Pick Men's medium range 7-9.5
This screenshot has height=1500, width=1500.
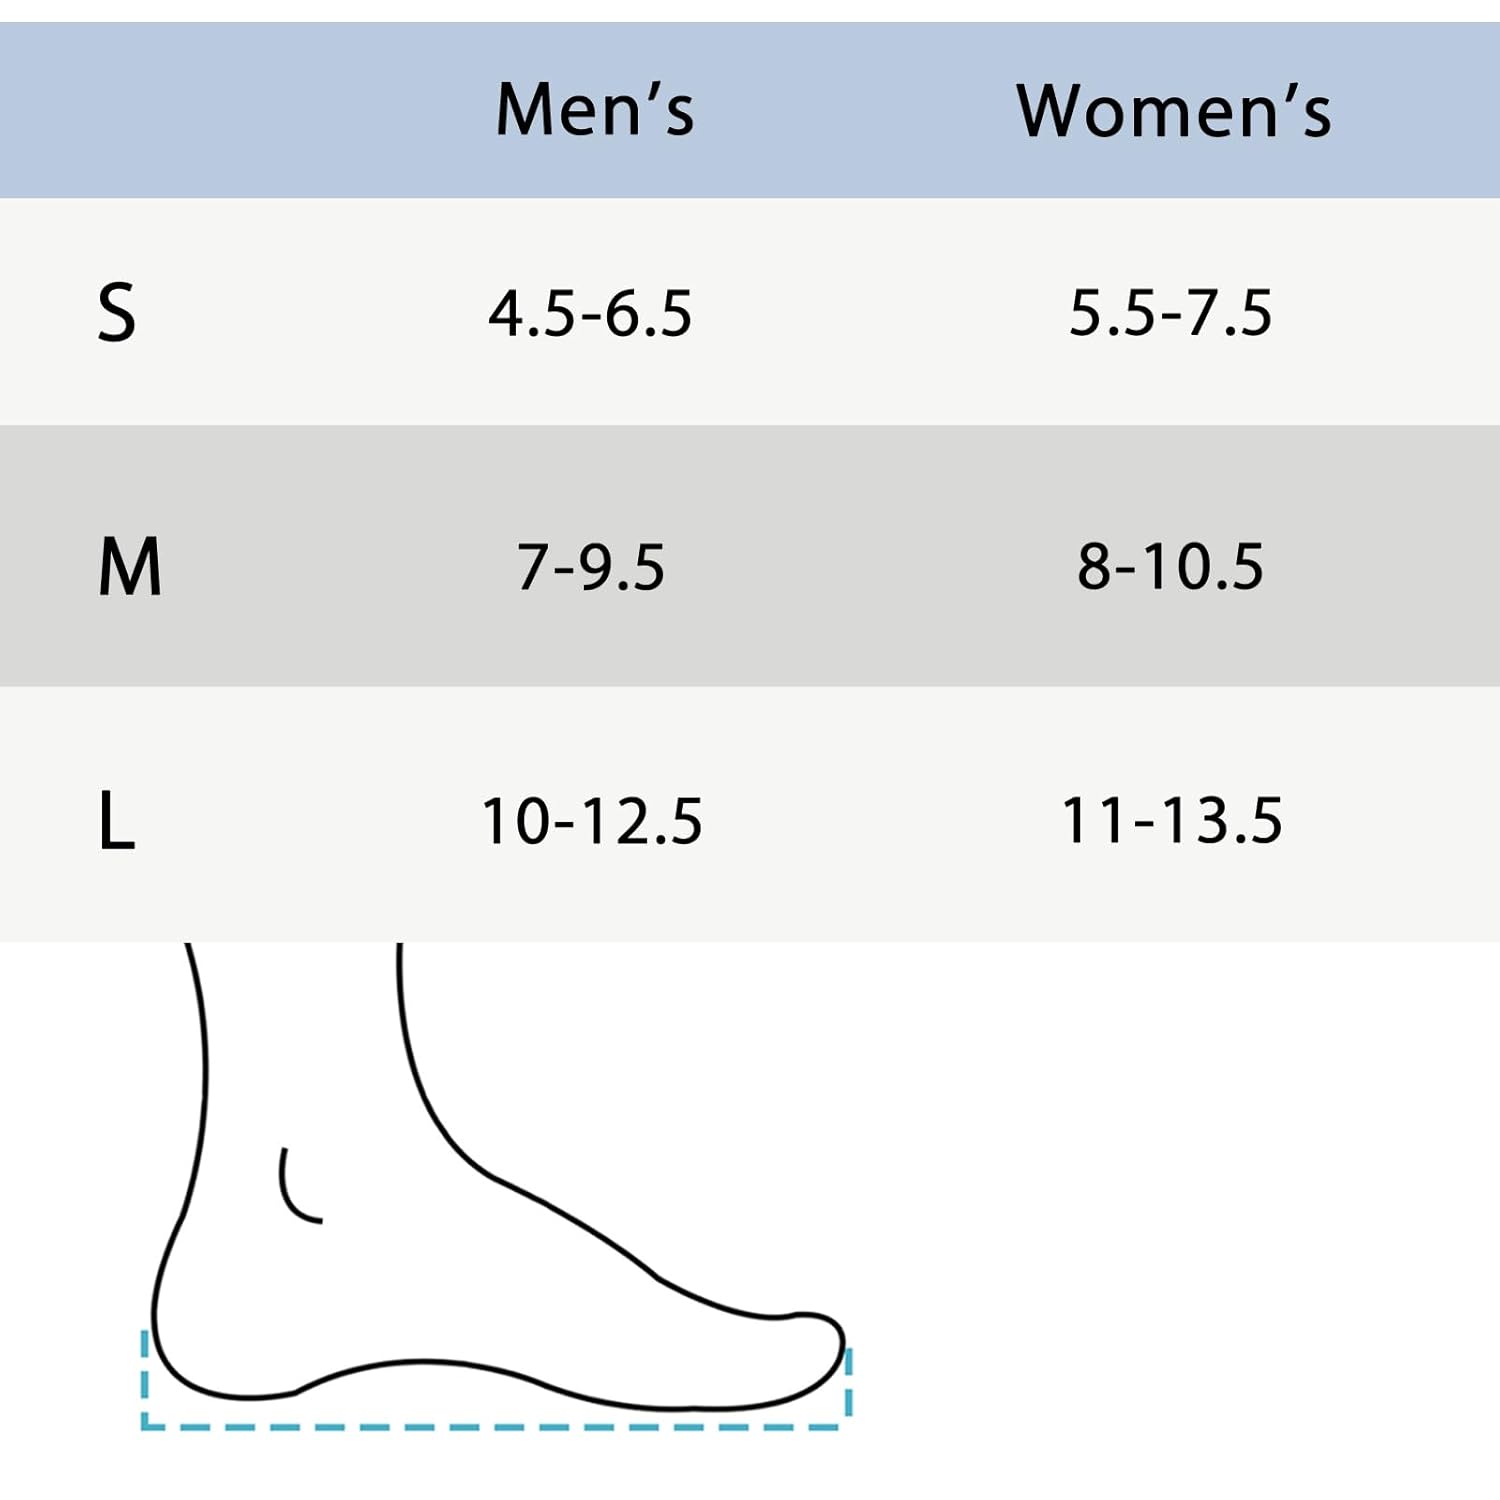(590, 566)
